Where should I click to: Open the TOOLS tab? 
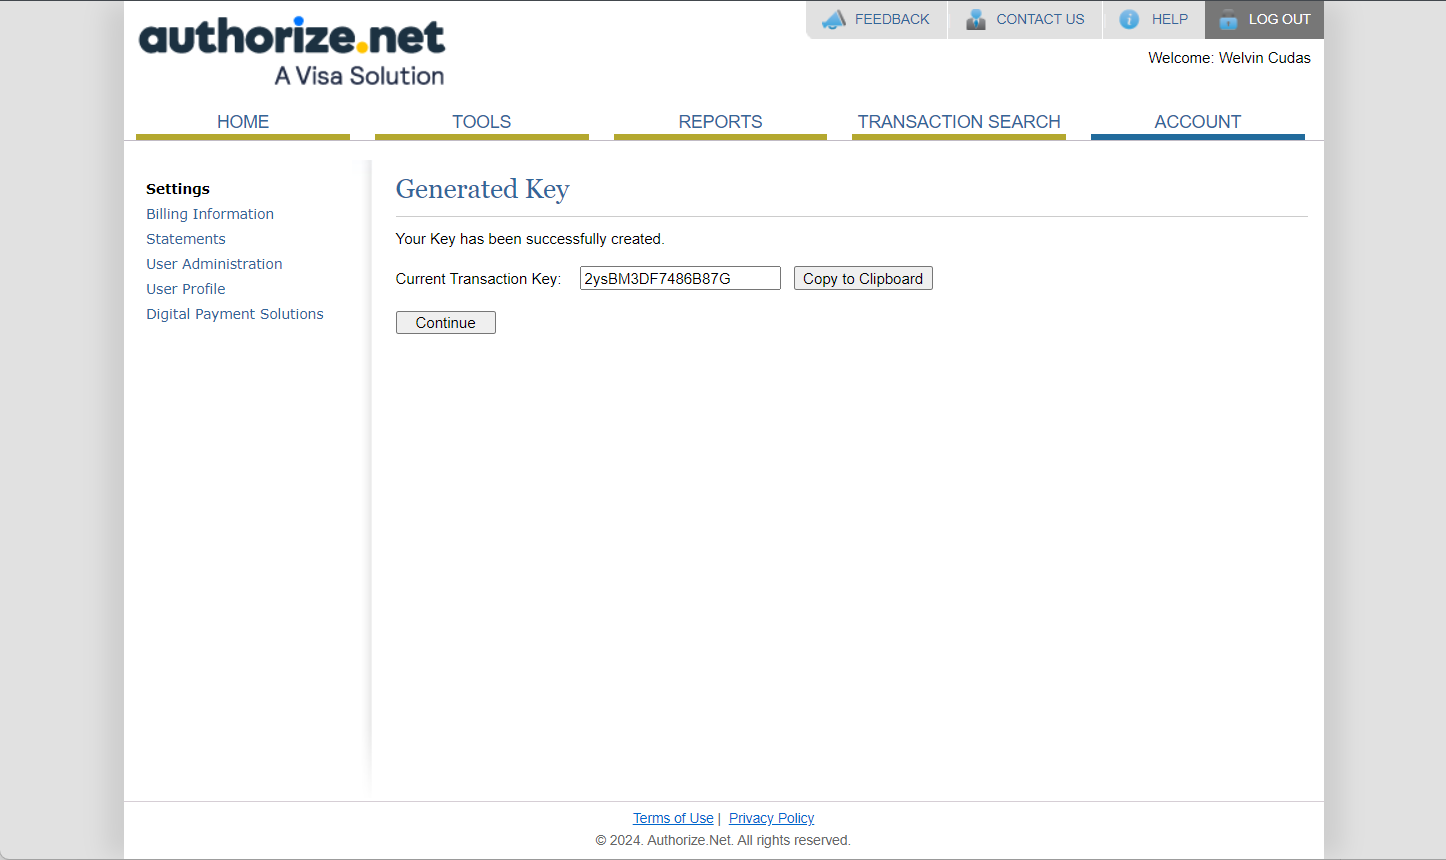pyautogui.click(x=482, y=122)
